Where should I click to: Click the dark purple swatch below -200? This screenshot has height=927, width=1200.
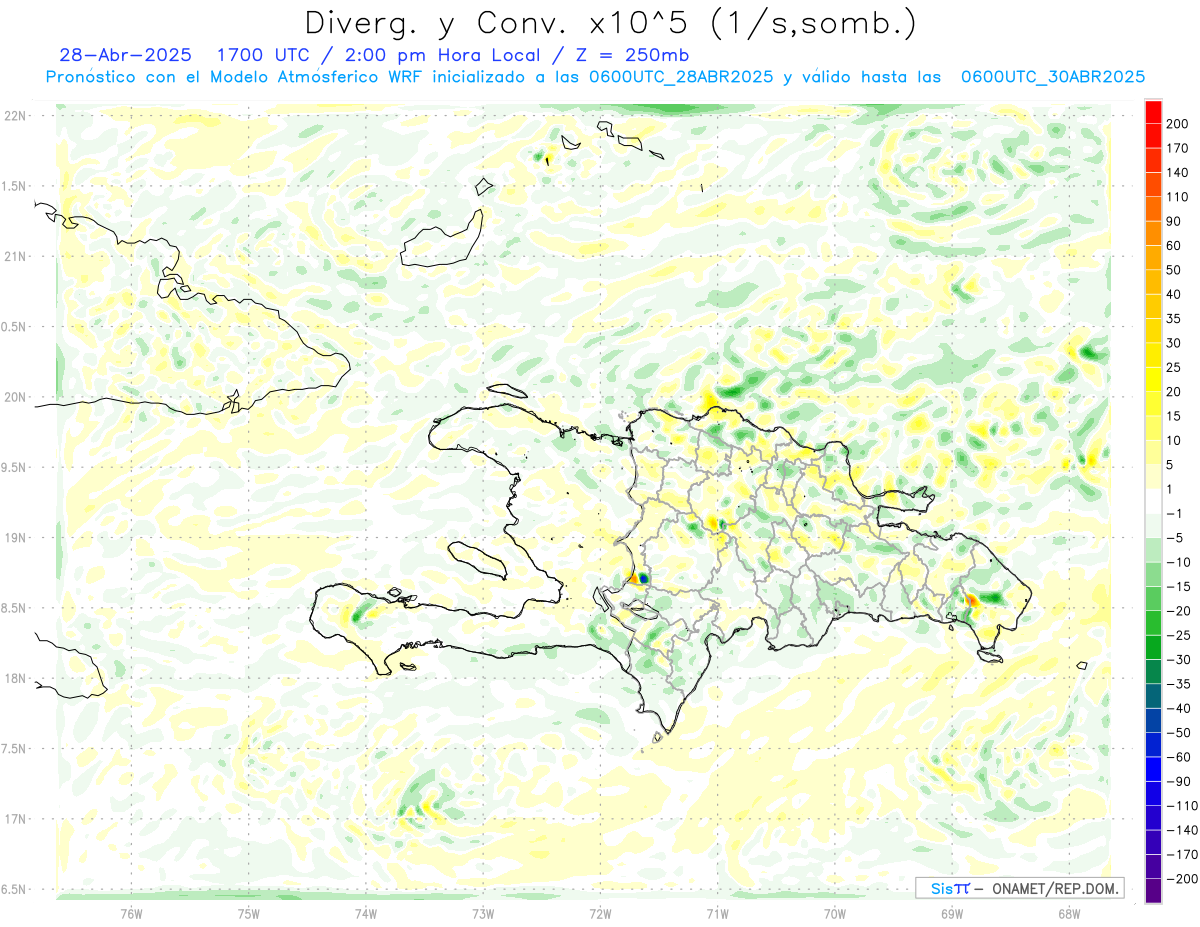1154,891
